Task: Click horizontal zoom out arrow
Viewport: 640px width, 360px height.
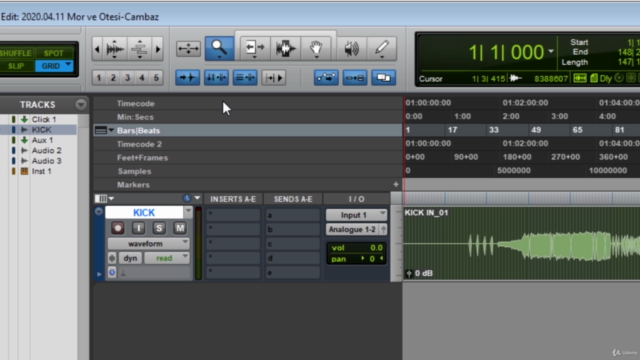Action: coord(97,49)
